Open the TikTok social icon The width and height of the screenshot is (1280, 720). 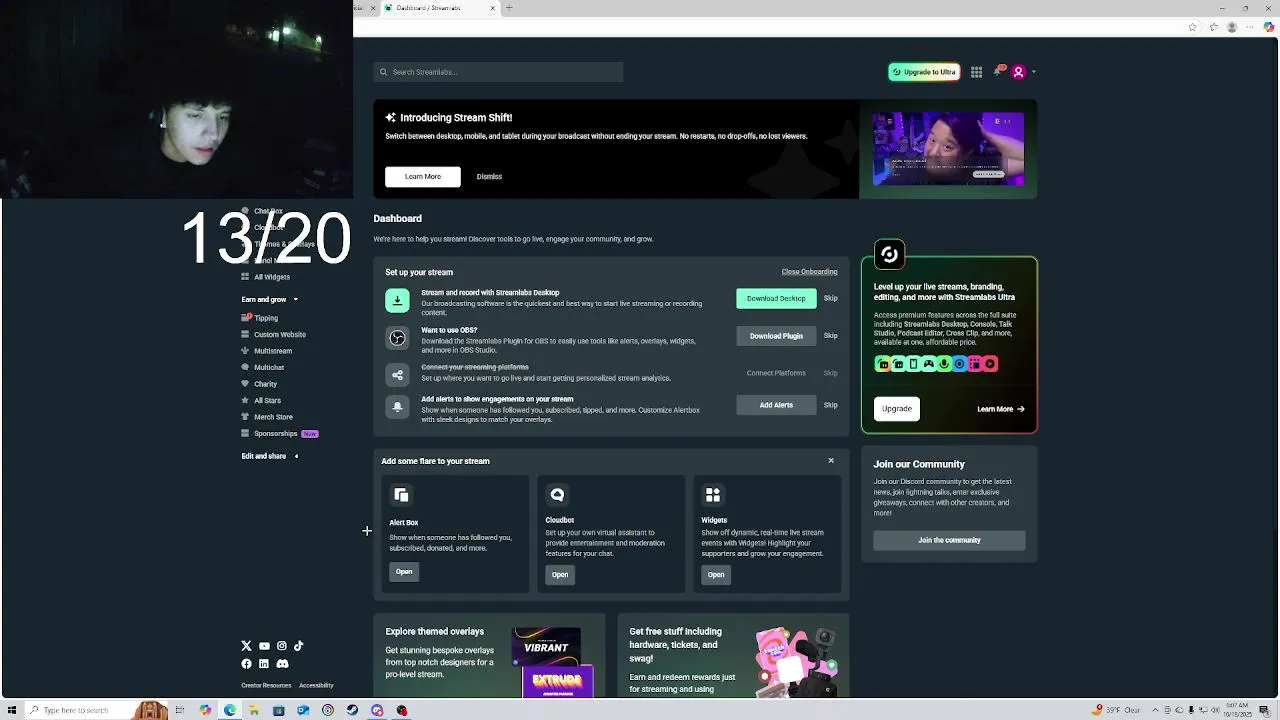coord(298,646)
